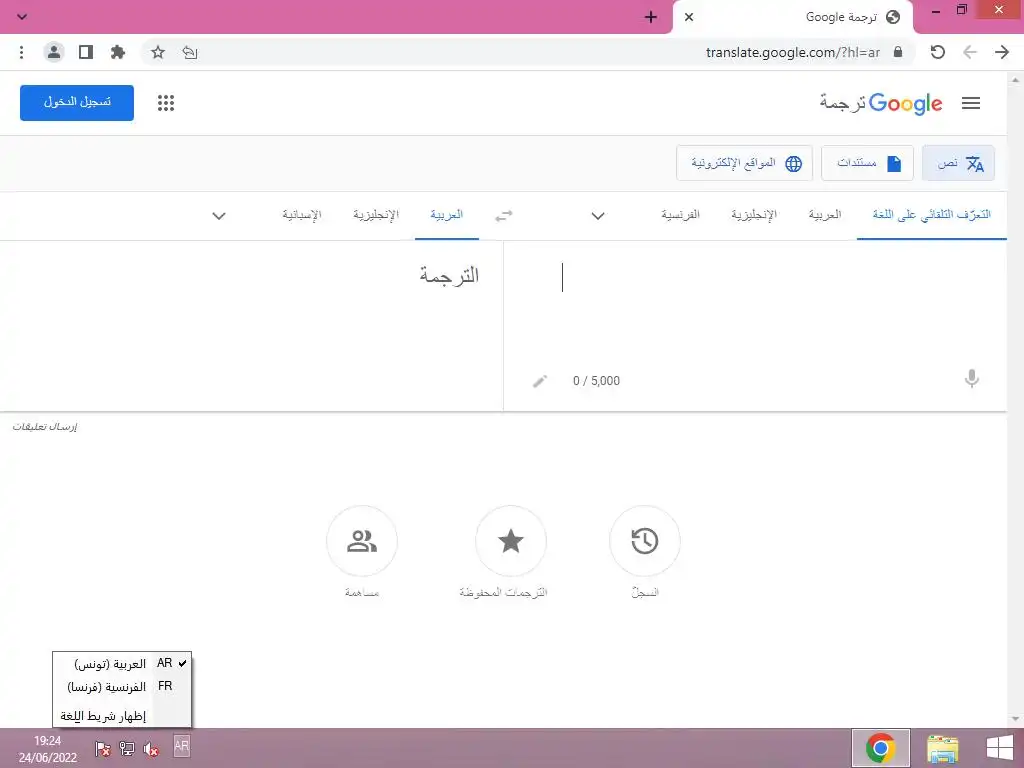Choose الإنجليزية as target language
The height and width of the screenshot is (768, 1024).
[x=376, y=215]
